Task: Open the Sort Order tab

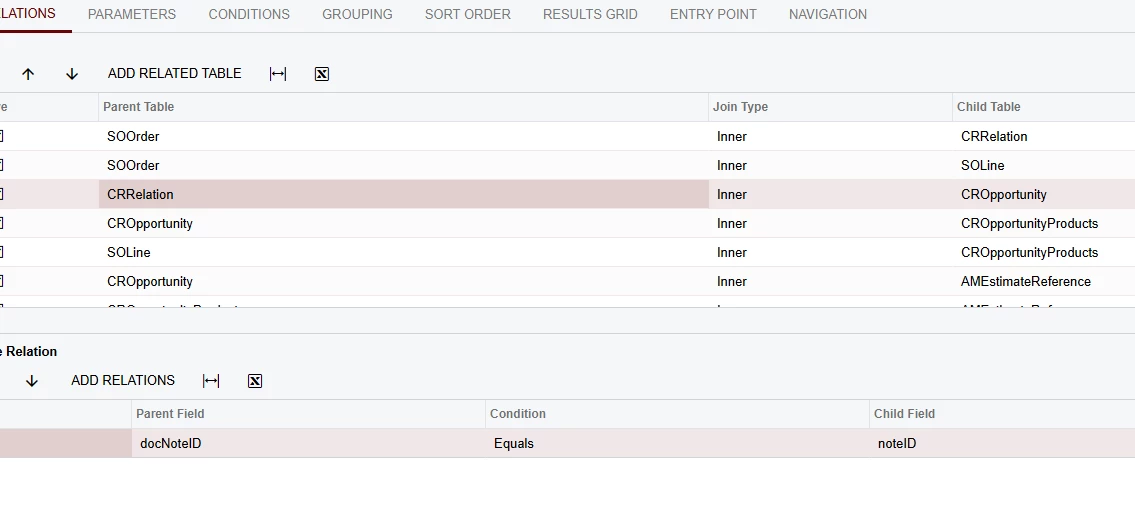Action: coord(468,14)
